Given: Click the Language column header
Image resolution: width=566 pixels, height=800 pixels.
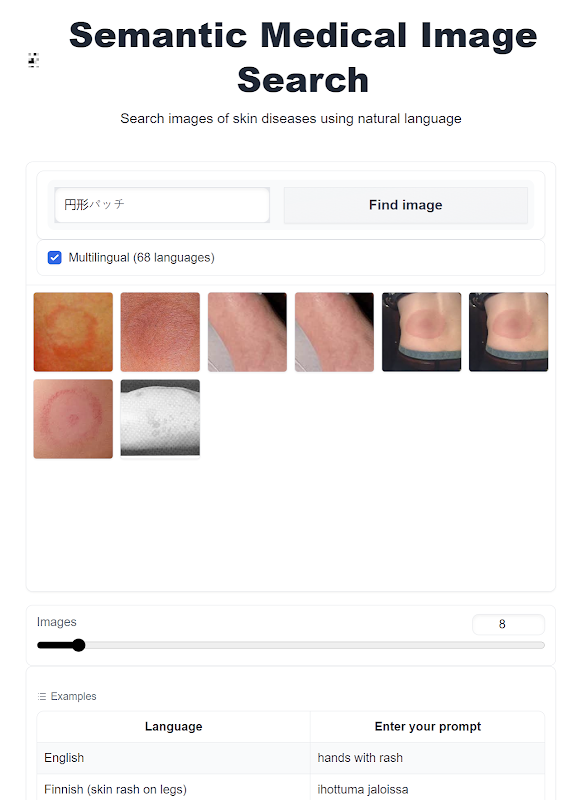Looking at the screenshot, I should point(174,727).
